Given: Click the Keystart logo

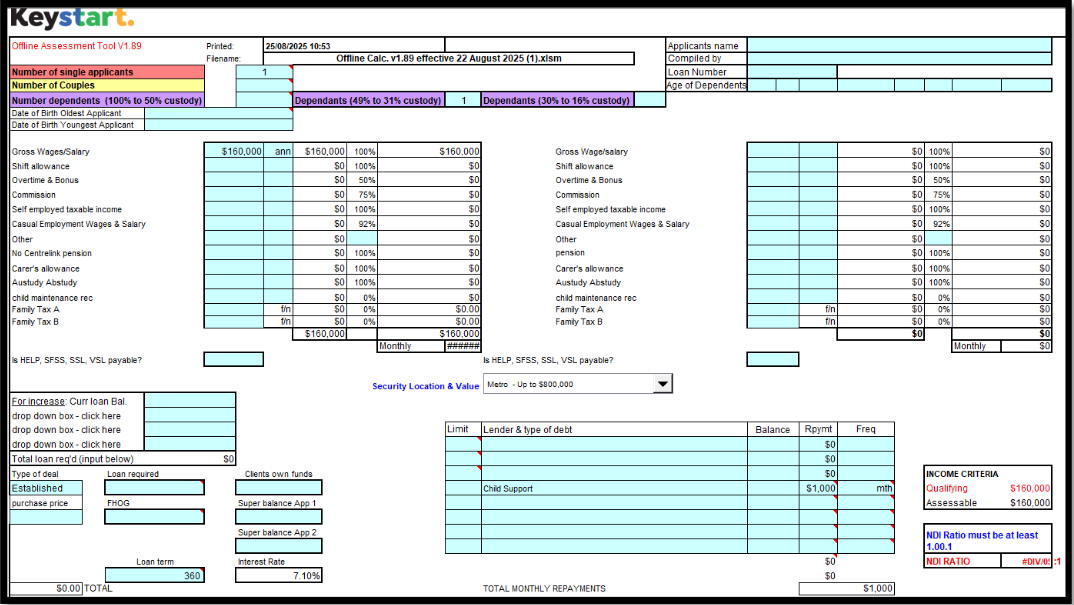Looking at the screenshot, I should (72, 18).
